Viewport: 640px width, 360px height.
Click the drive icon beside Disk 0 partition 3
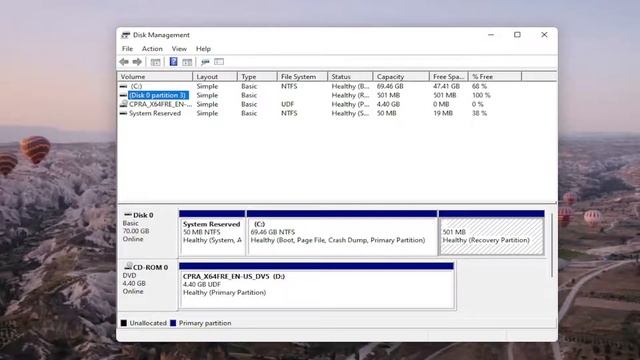pos(123,95)
